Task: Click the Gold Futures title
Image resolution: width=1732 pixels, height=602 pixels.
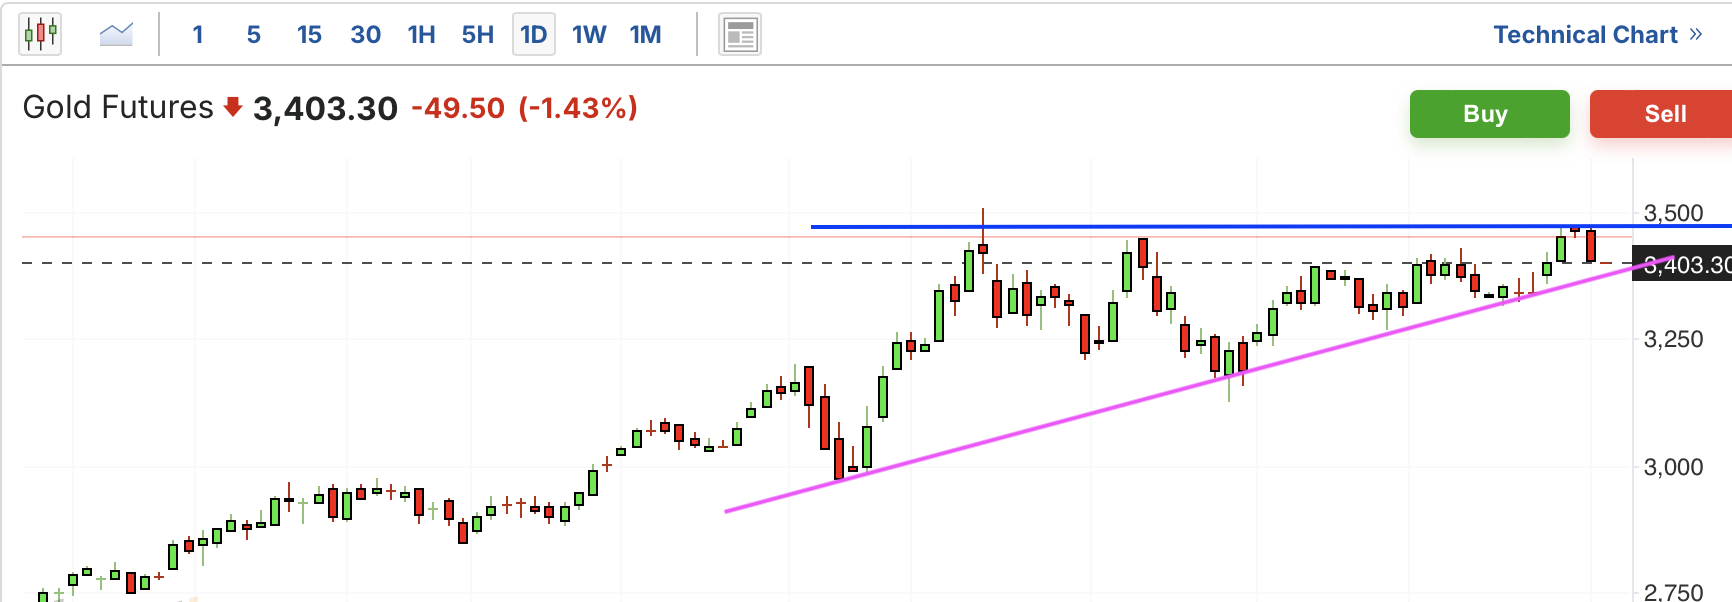Action: [118, 107]
